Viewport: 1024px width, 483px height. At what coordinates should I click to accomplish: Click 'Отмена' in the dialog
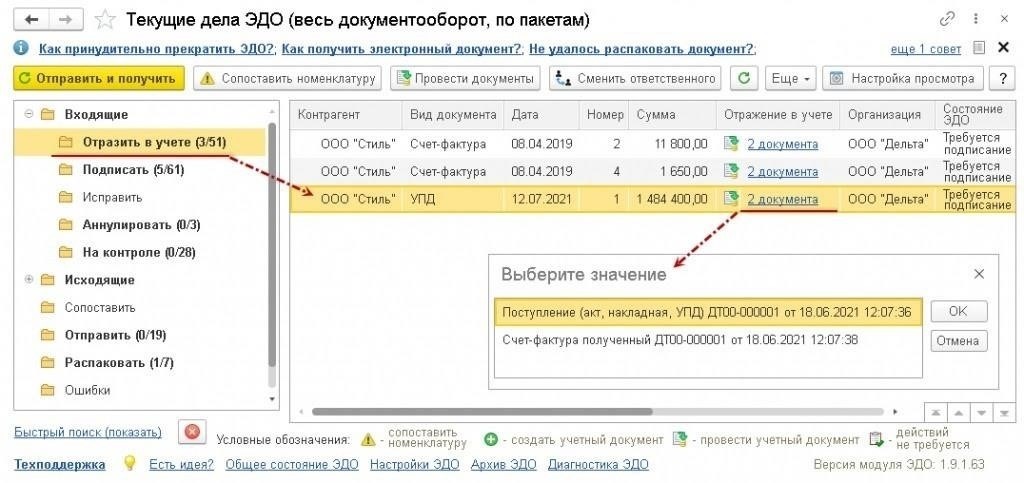click(958, 341)
